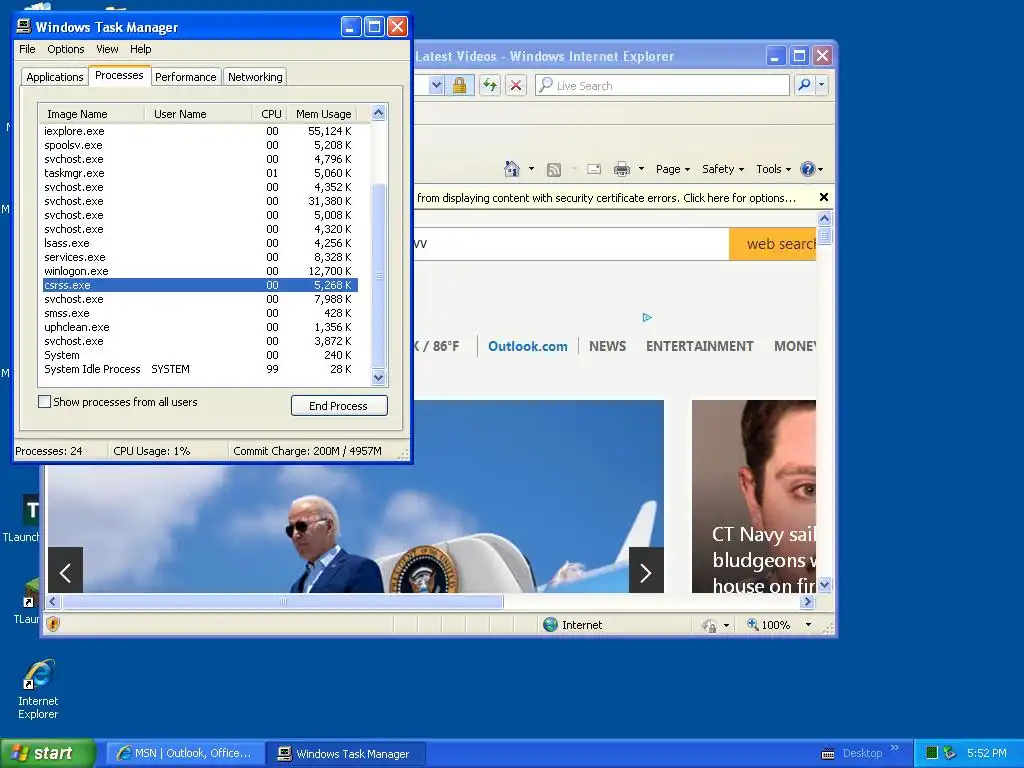Viewport: 1024px width, 768px height.
Task: Click the MSN web search text box
Action: tap(571, 244)
